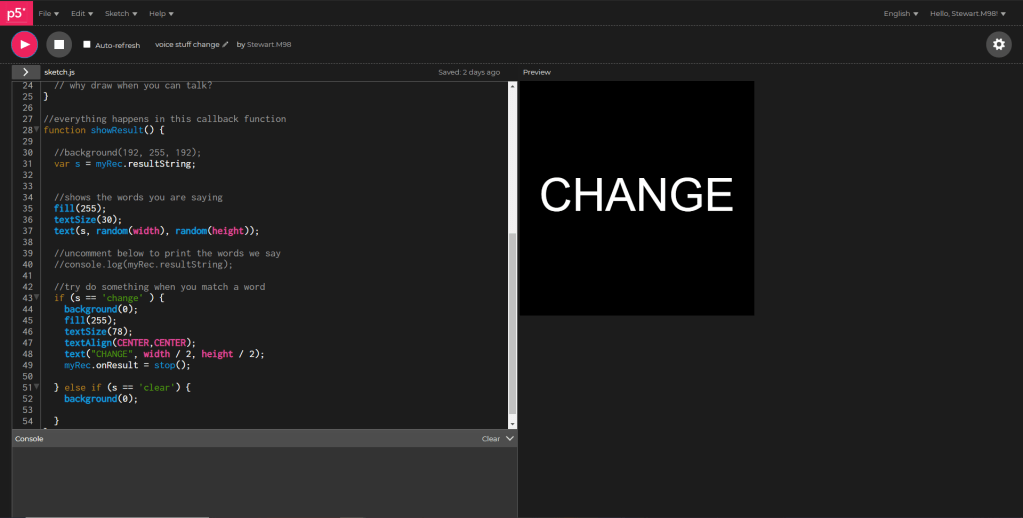Open the Sketch dropdown menu
Screen dimensions: 1023x518
point(119,13)
